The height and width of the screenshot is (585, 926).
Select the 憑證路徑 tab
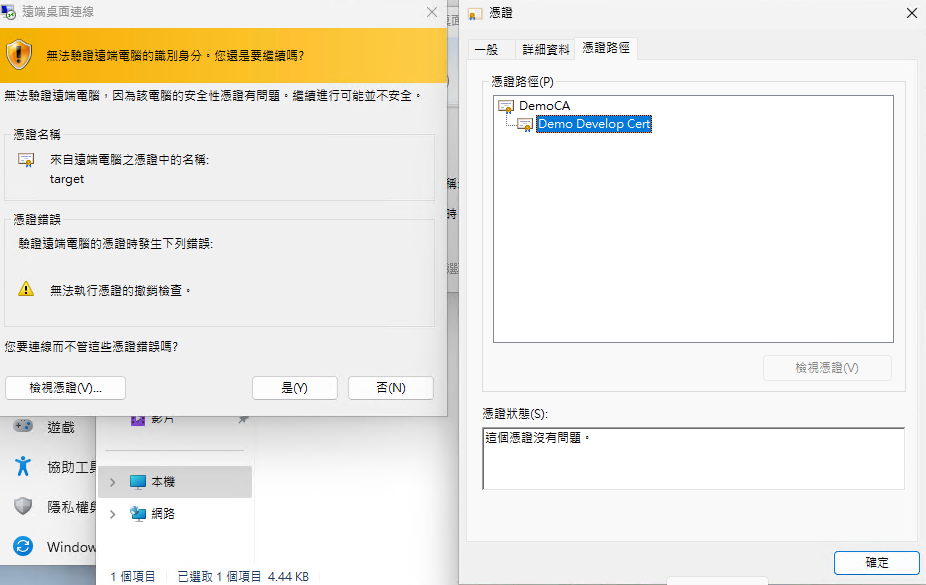(606, 48)
